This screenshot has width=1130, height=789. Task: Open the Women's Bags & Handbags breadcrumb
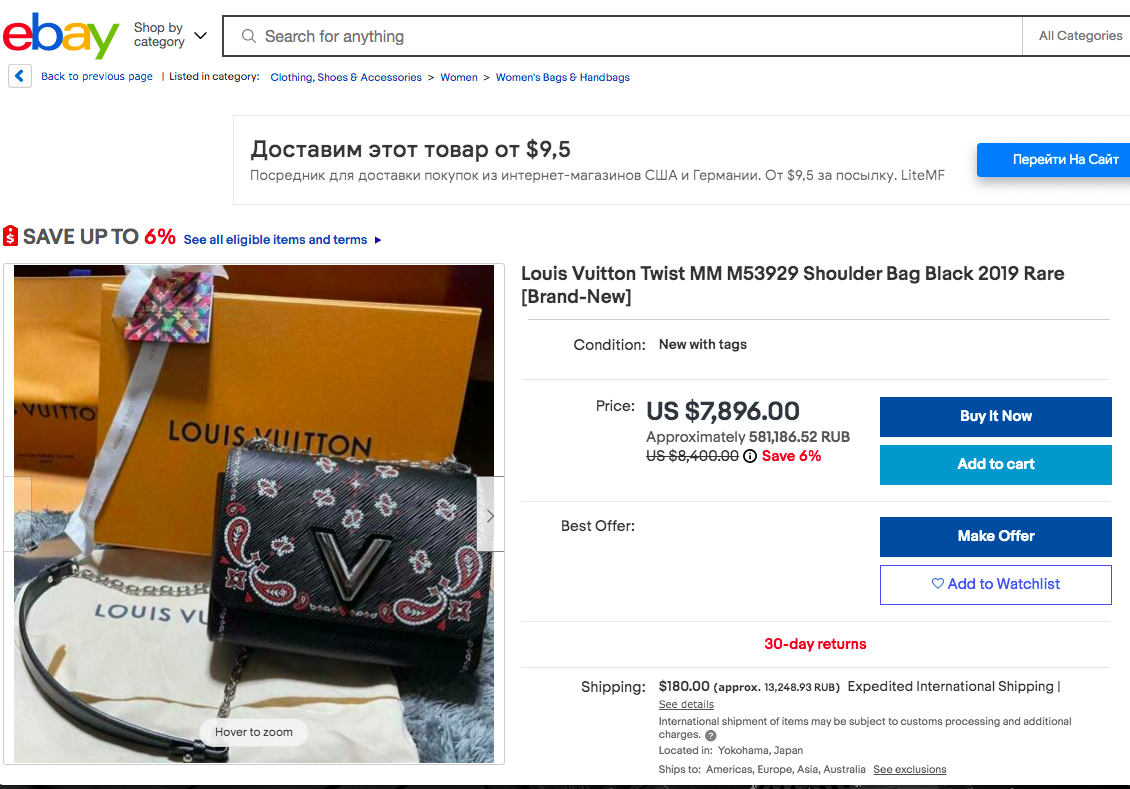pos(563,77)
